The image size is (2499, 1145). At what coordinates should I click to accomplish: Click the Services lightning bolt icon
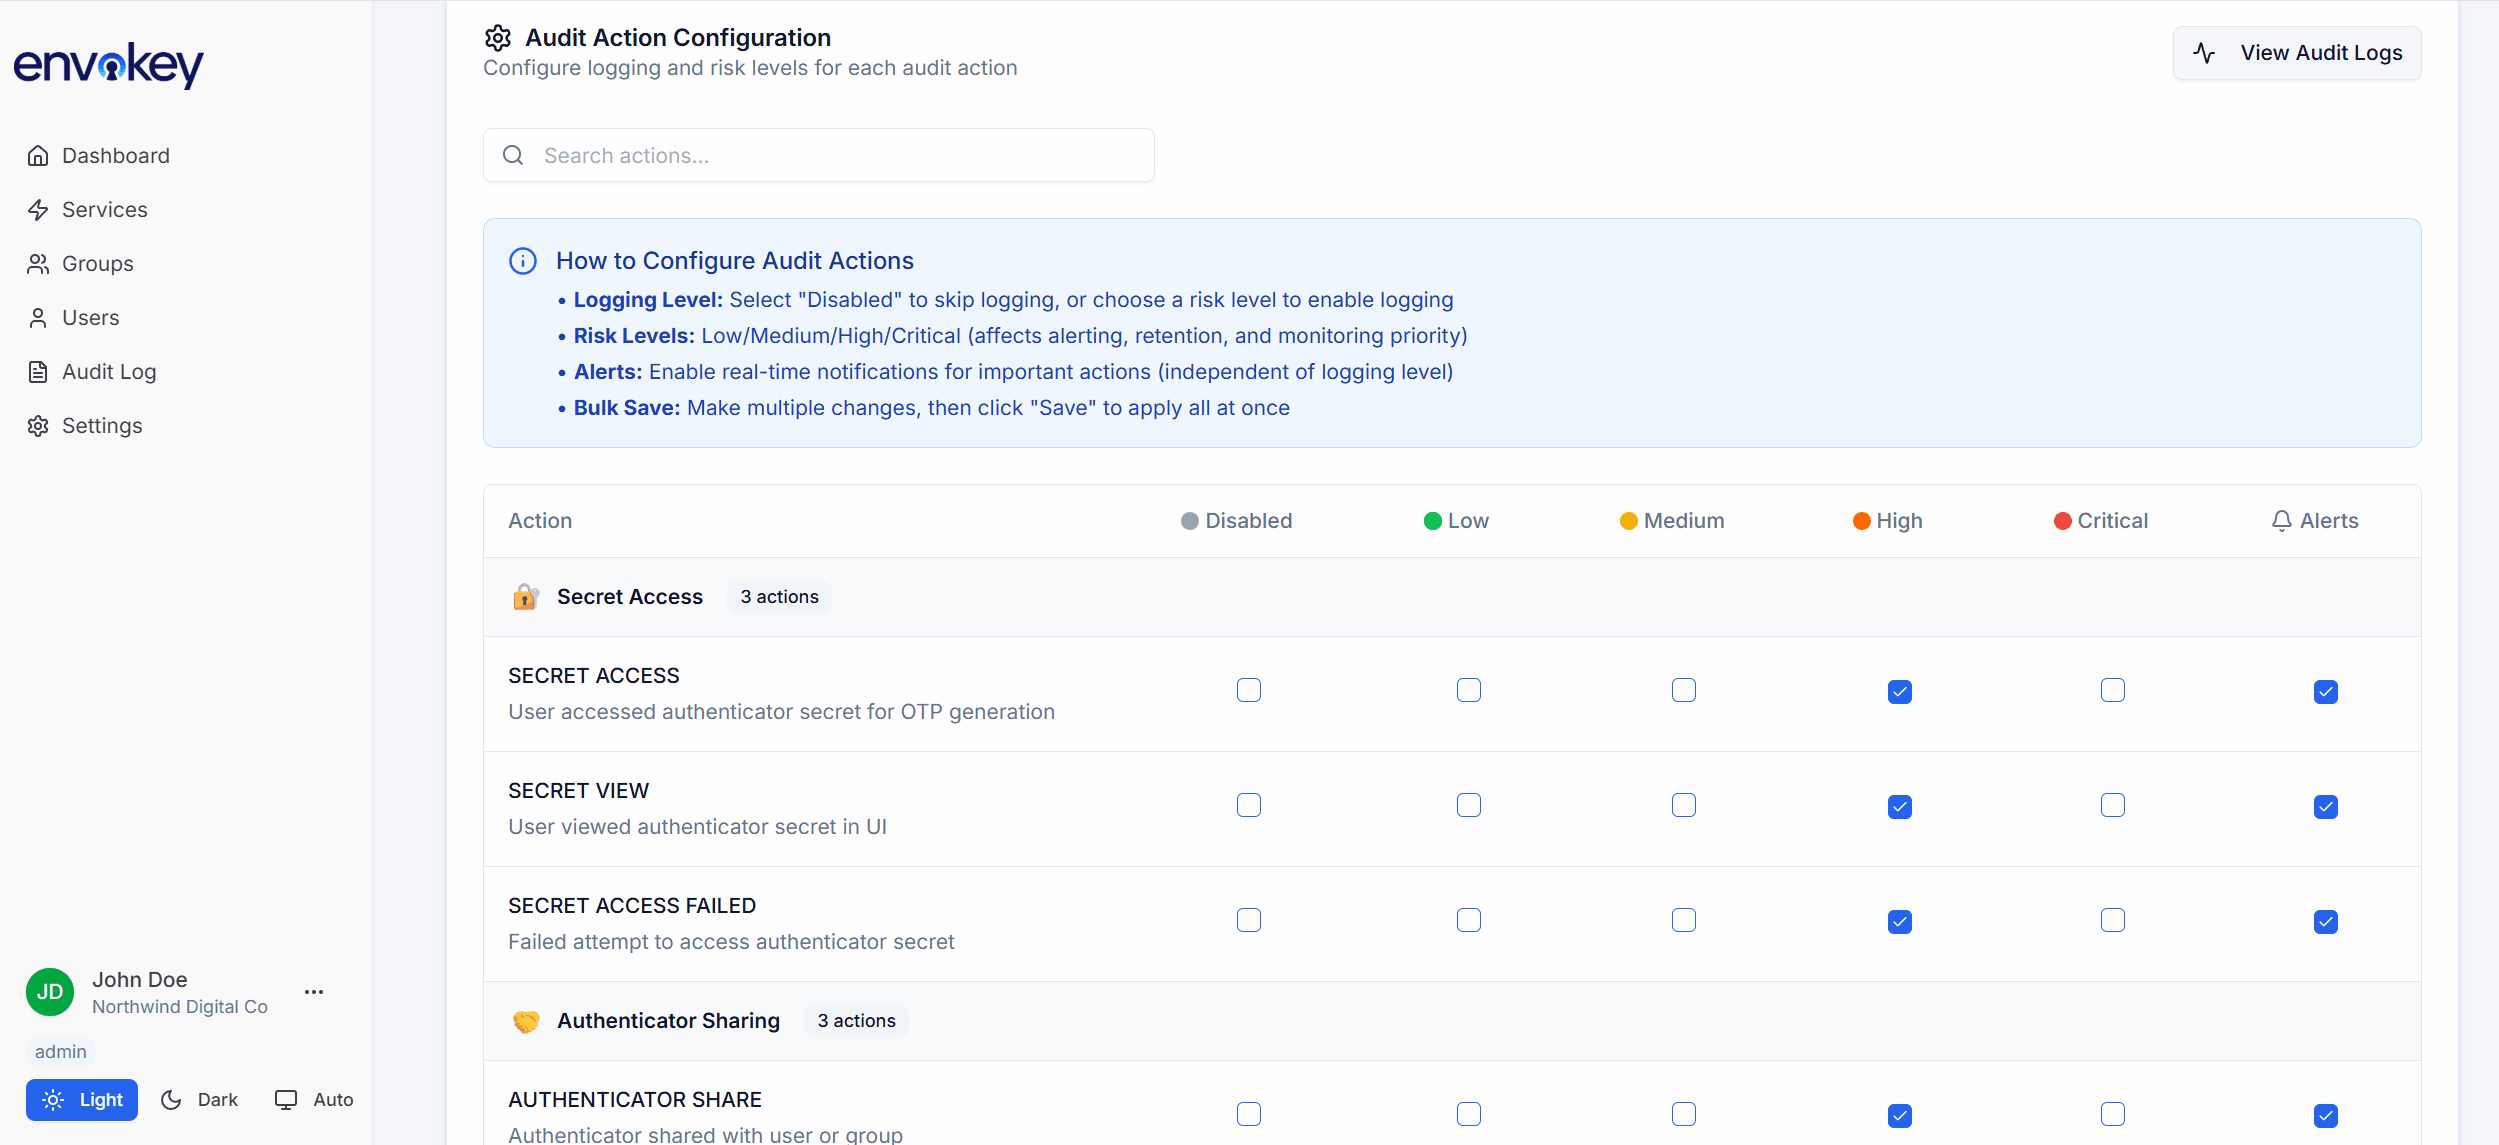pos(38,210)
